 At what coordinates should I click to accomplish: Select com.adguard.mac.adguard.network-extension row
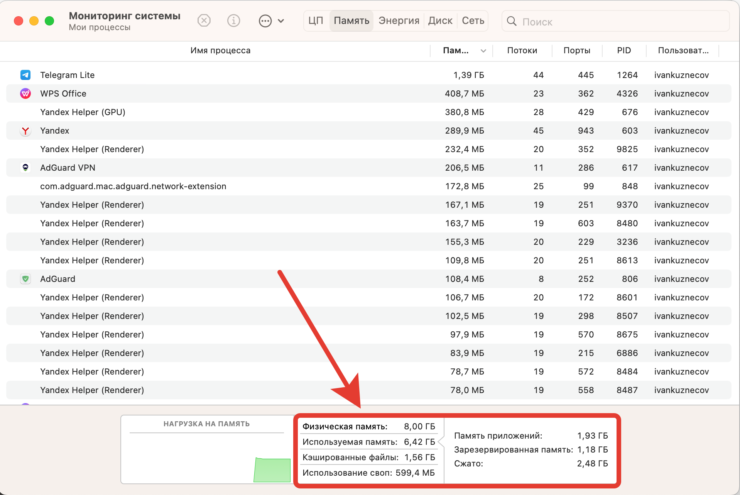(x=369, y=186)
